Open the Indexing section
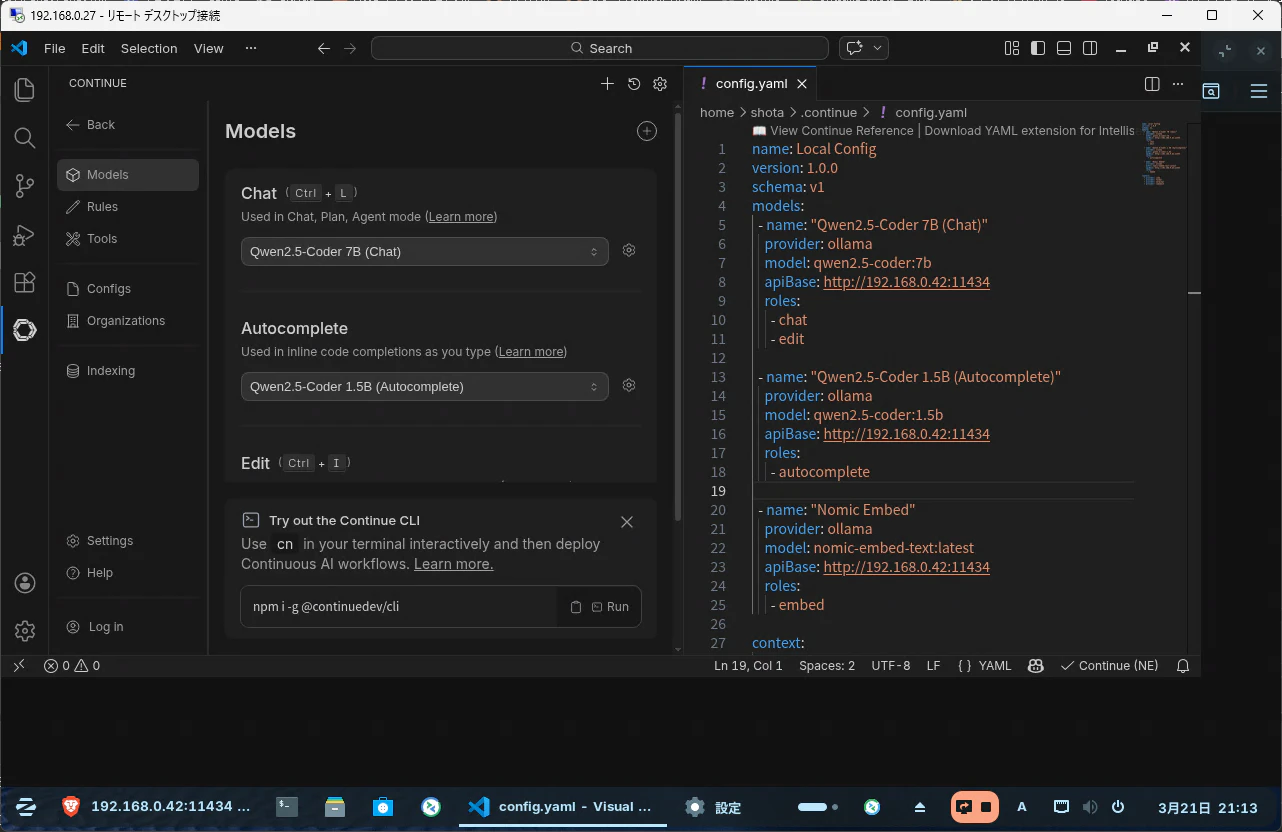The height and width of the screenshot is (832, 1282). tap(128, 370)
